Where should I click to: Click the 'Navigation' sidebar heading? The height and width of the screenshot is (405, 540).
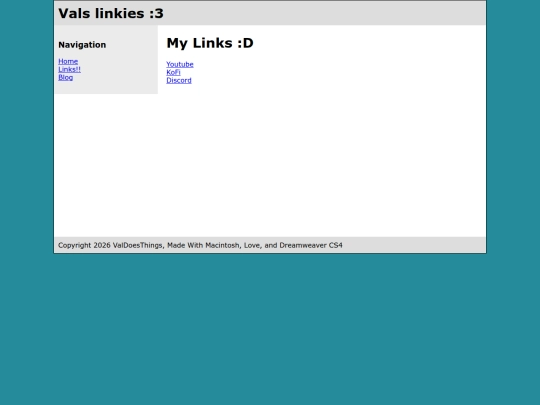coord(82,45)
